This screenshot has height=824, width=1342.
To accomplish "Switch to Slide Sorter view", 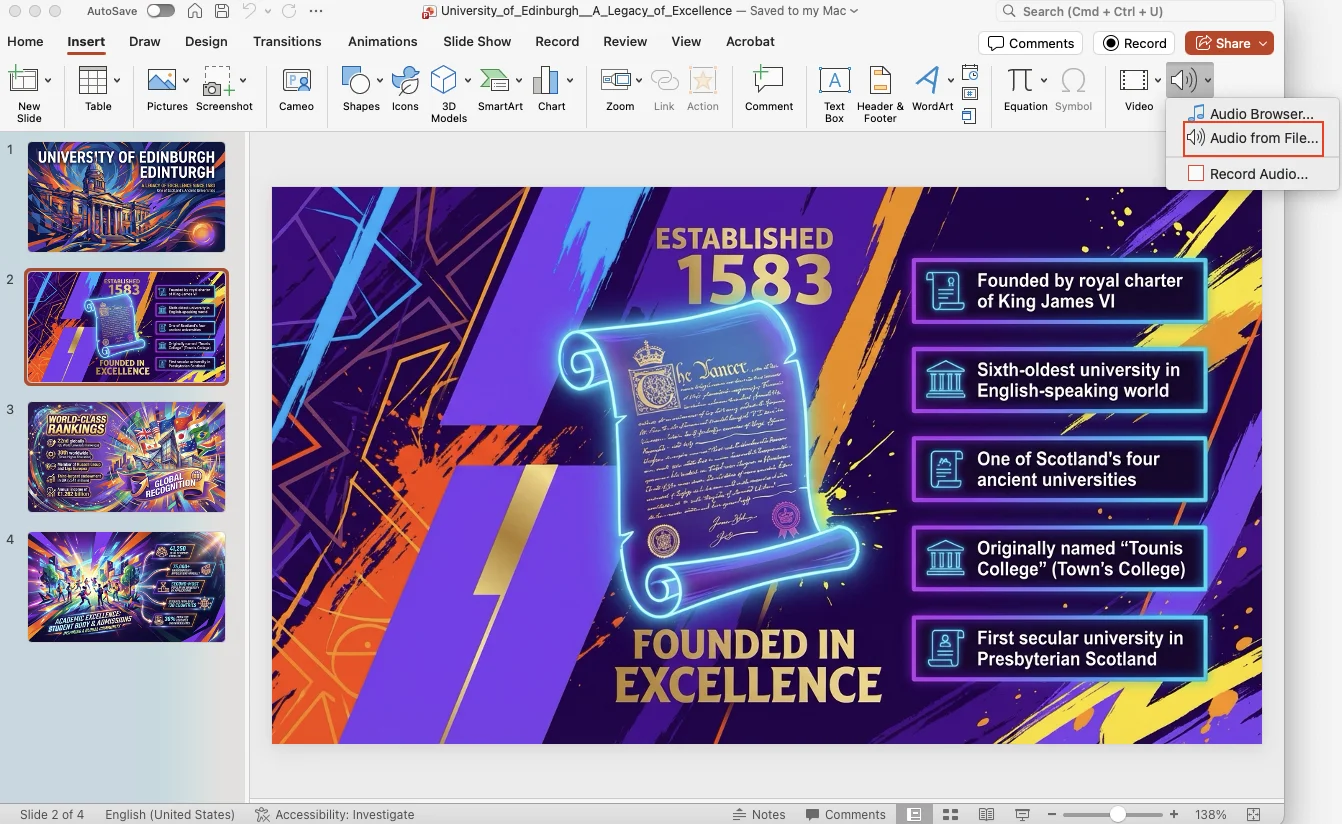I will click(950, 814).
